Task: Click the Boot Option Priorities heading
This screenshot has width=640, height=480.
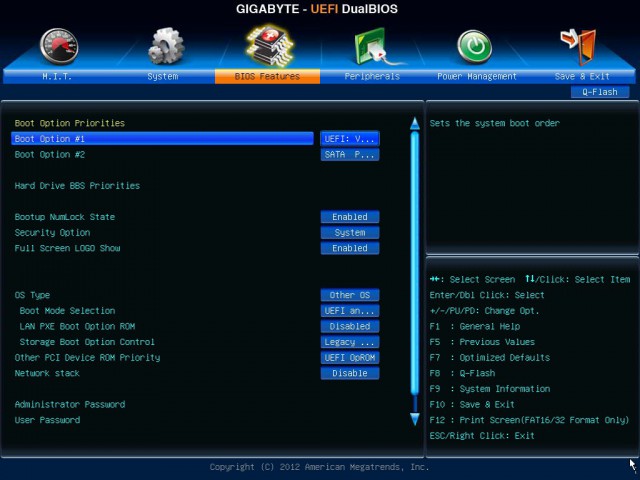Action: pos(69,123)
